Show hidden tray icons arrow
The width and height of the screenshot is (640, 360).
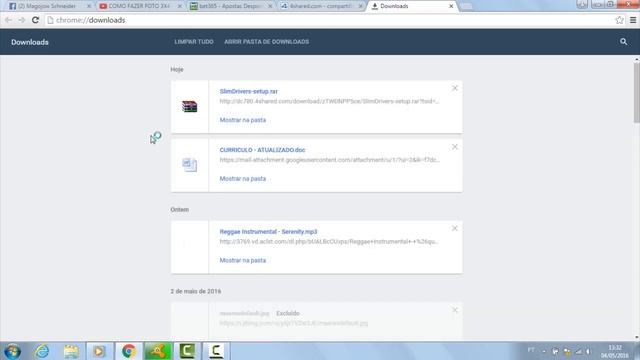544,351
